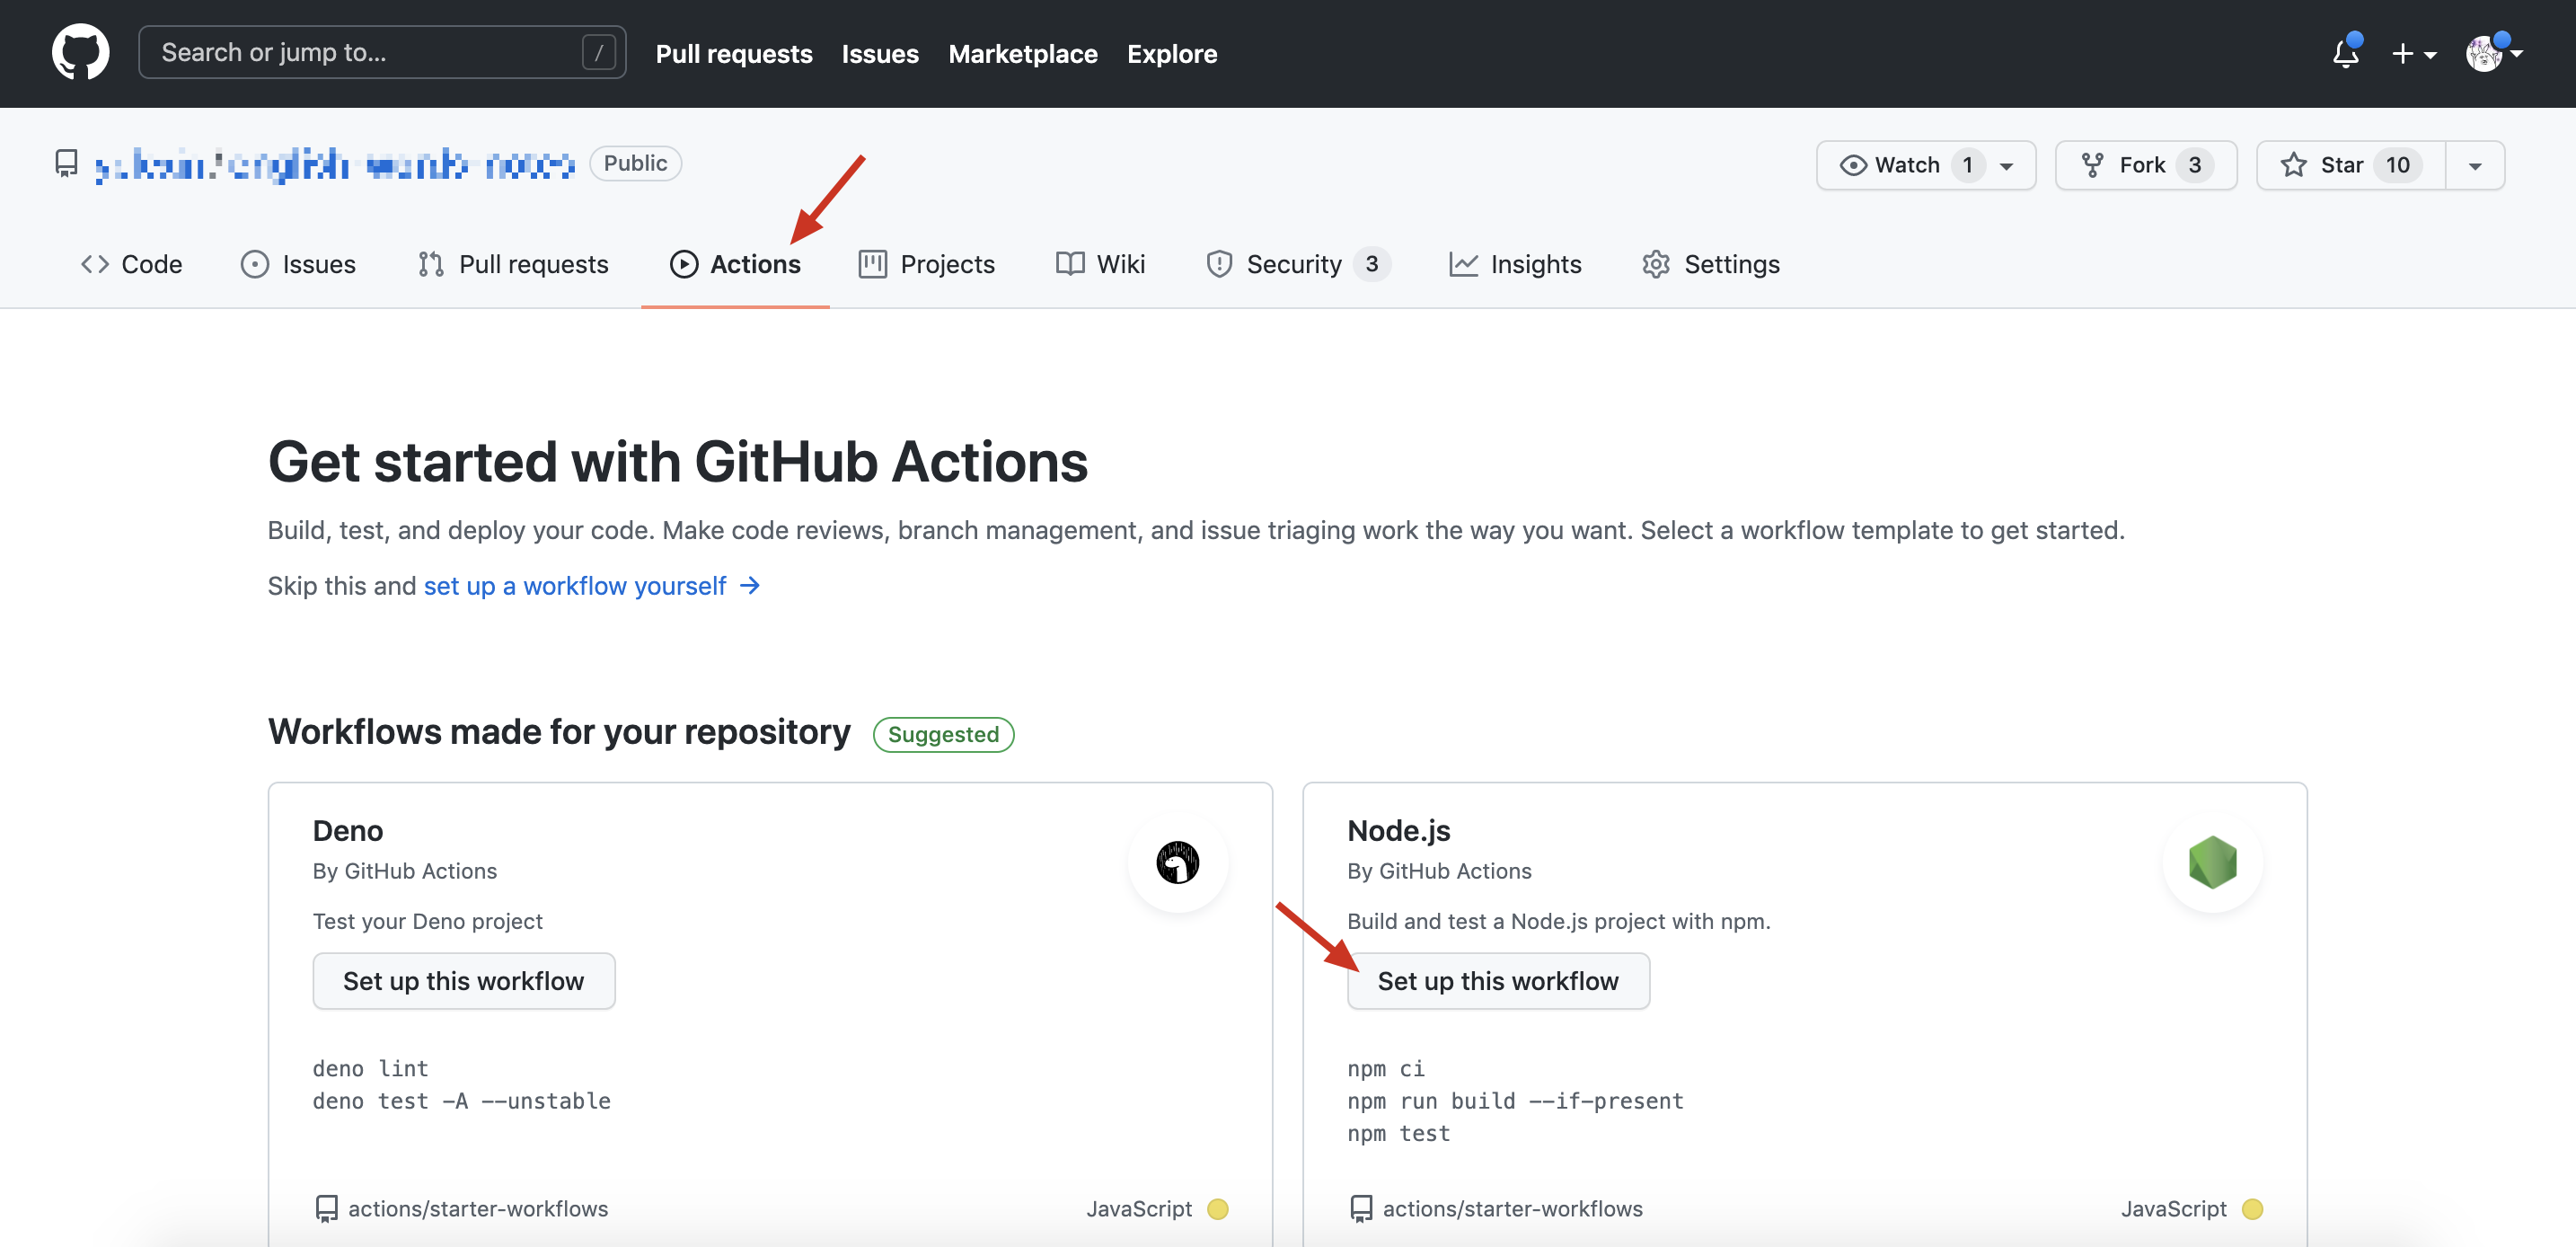The width and height of the screenshot is (2576, 1247).
Task: Click the slash shortcut key hint
Action: [598, 53]
